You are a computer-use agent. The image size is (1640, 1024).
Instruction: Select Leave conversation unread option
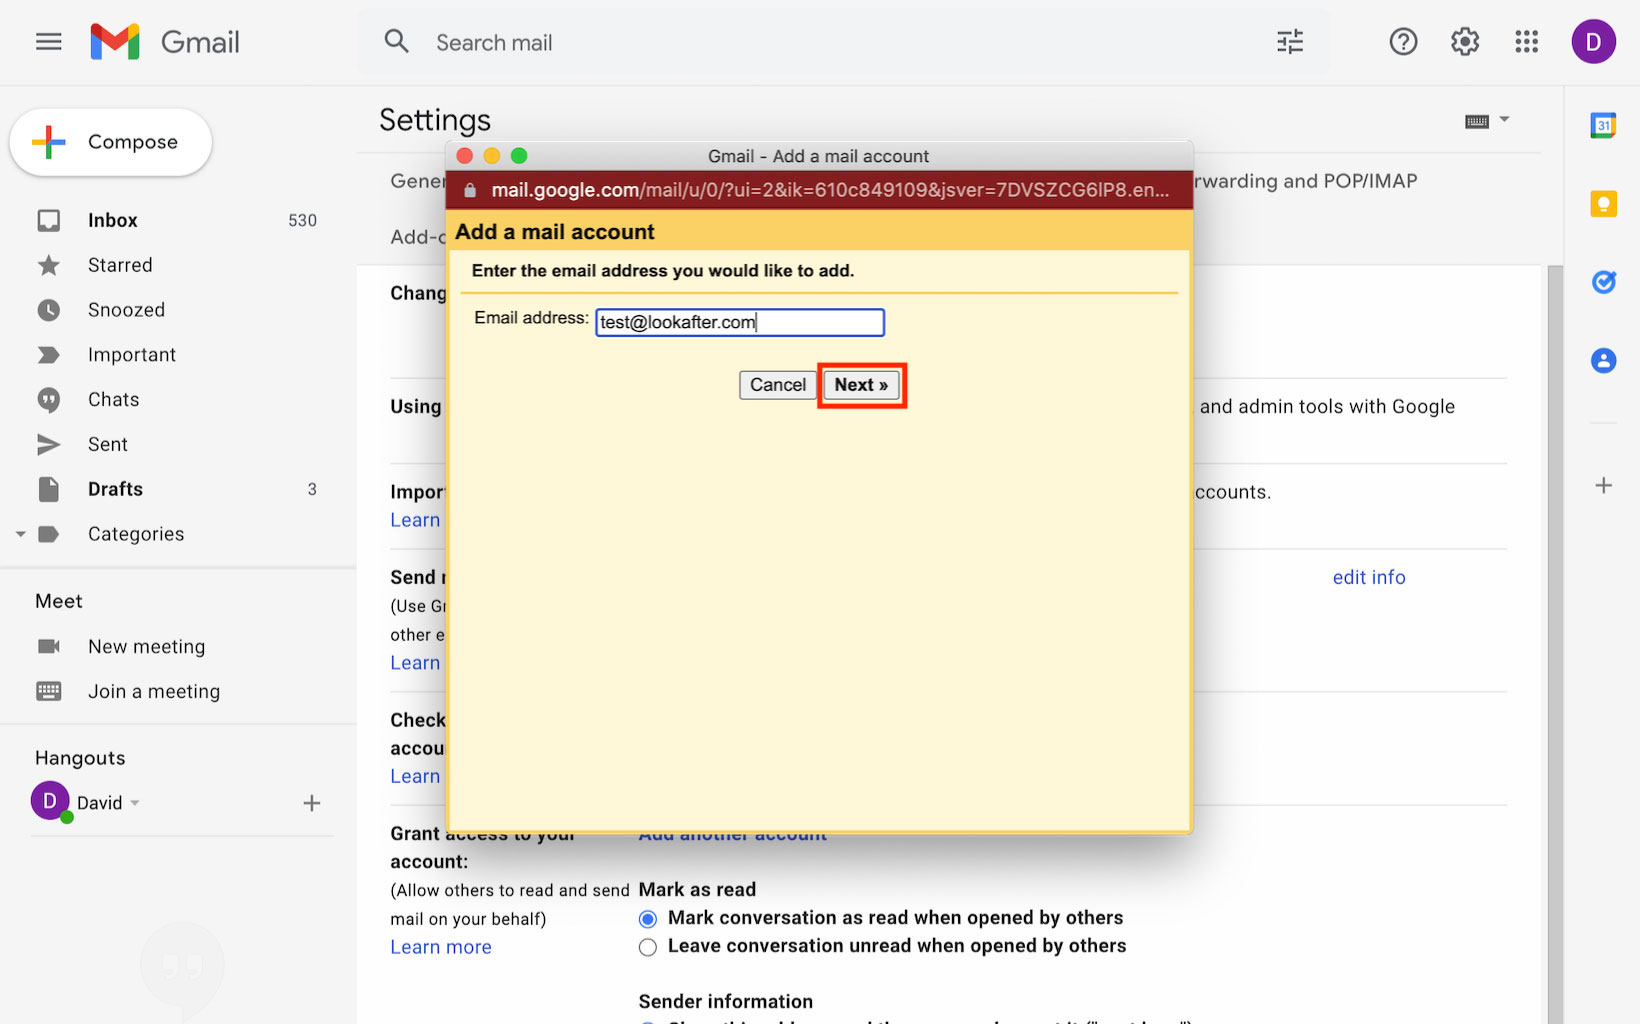pos(648,947)
